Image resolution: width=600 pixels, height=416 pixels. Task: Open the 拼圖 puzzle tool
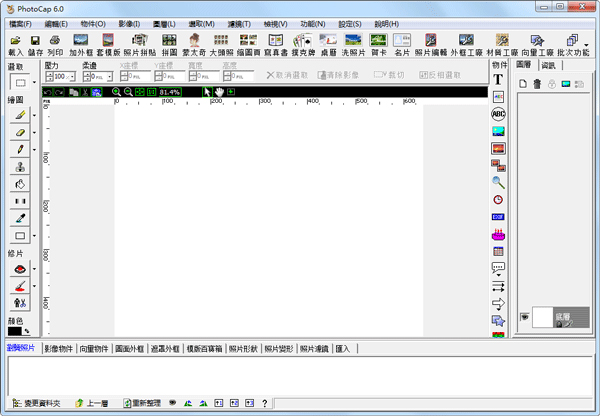[169, 45]
